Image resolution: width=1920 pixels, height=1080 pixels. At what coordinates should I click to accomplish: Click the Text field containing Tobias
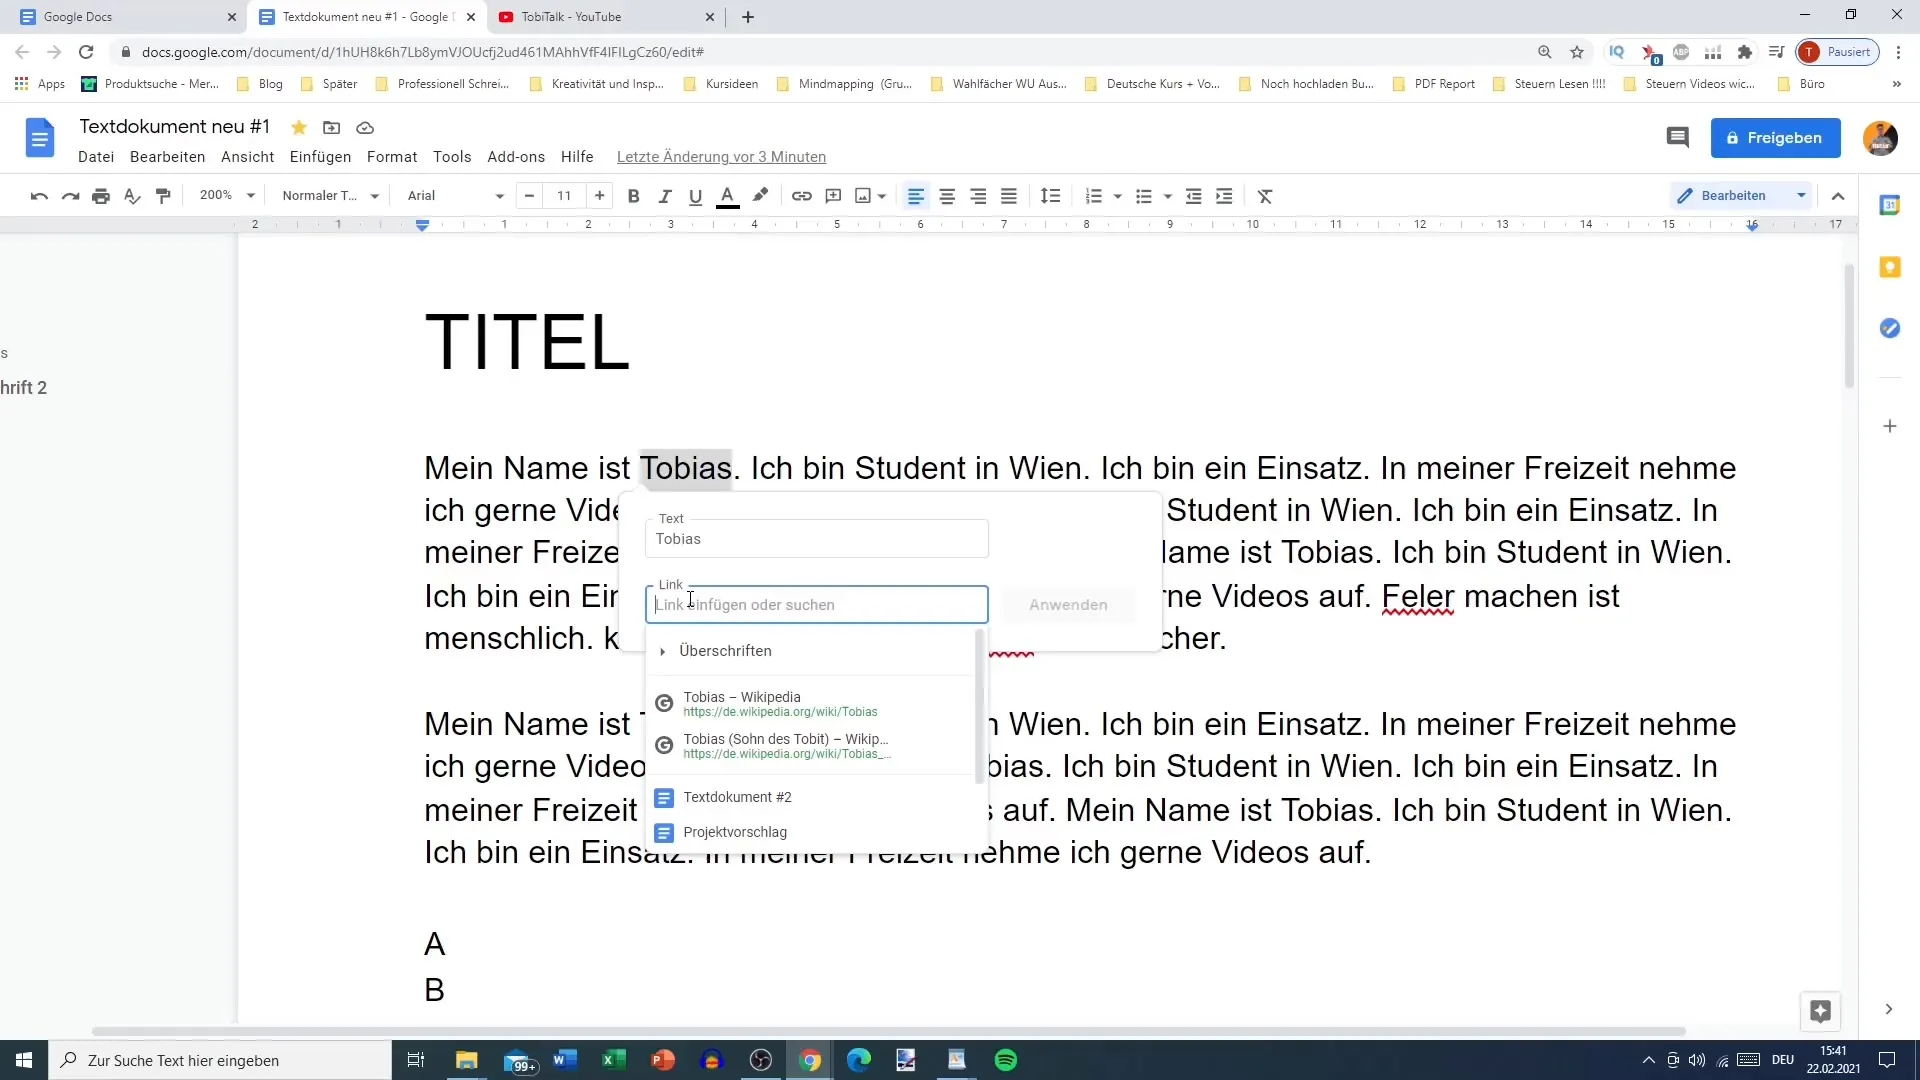coord(817,539)
